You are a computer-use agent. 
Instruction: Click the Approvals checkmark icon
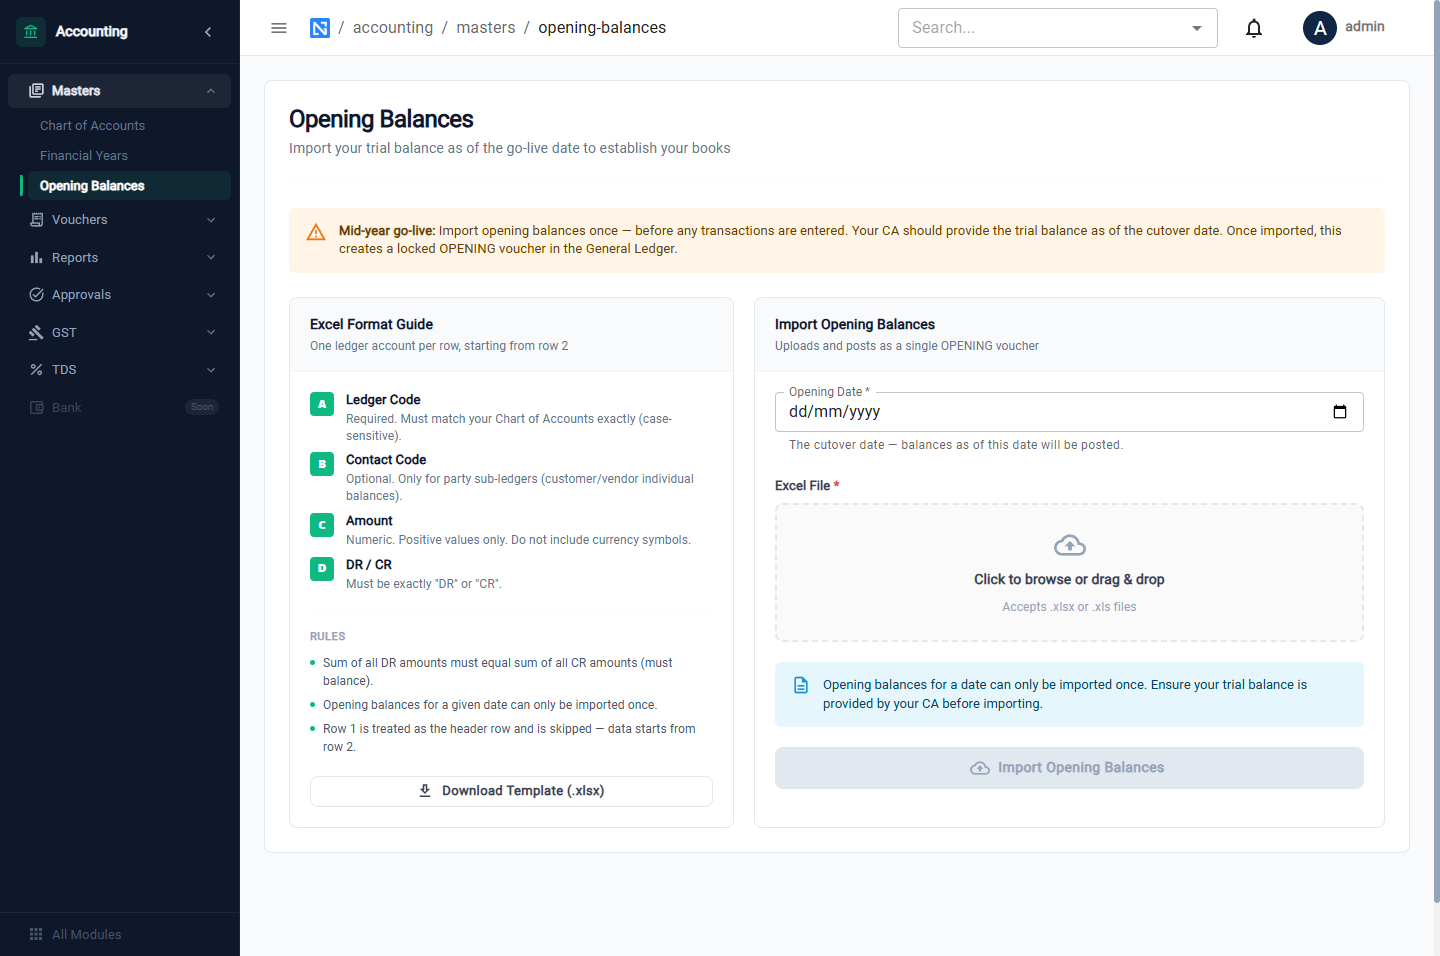(x=37, y=295)
